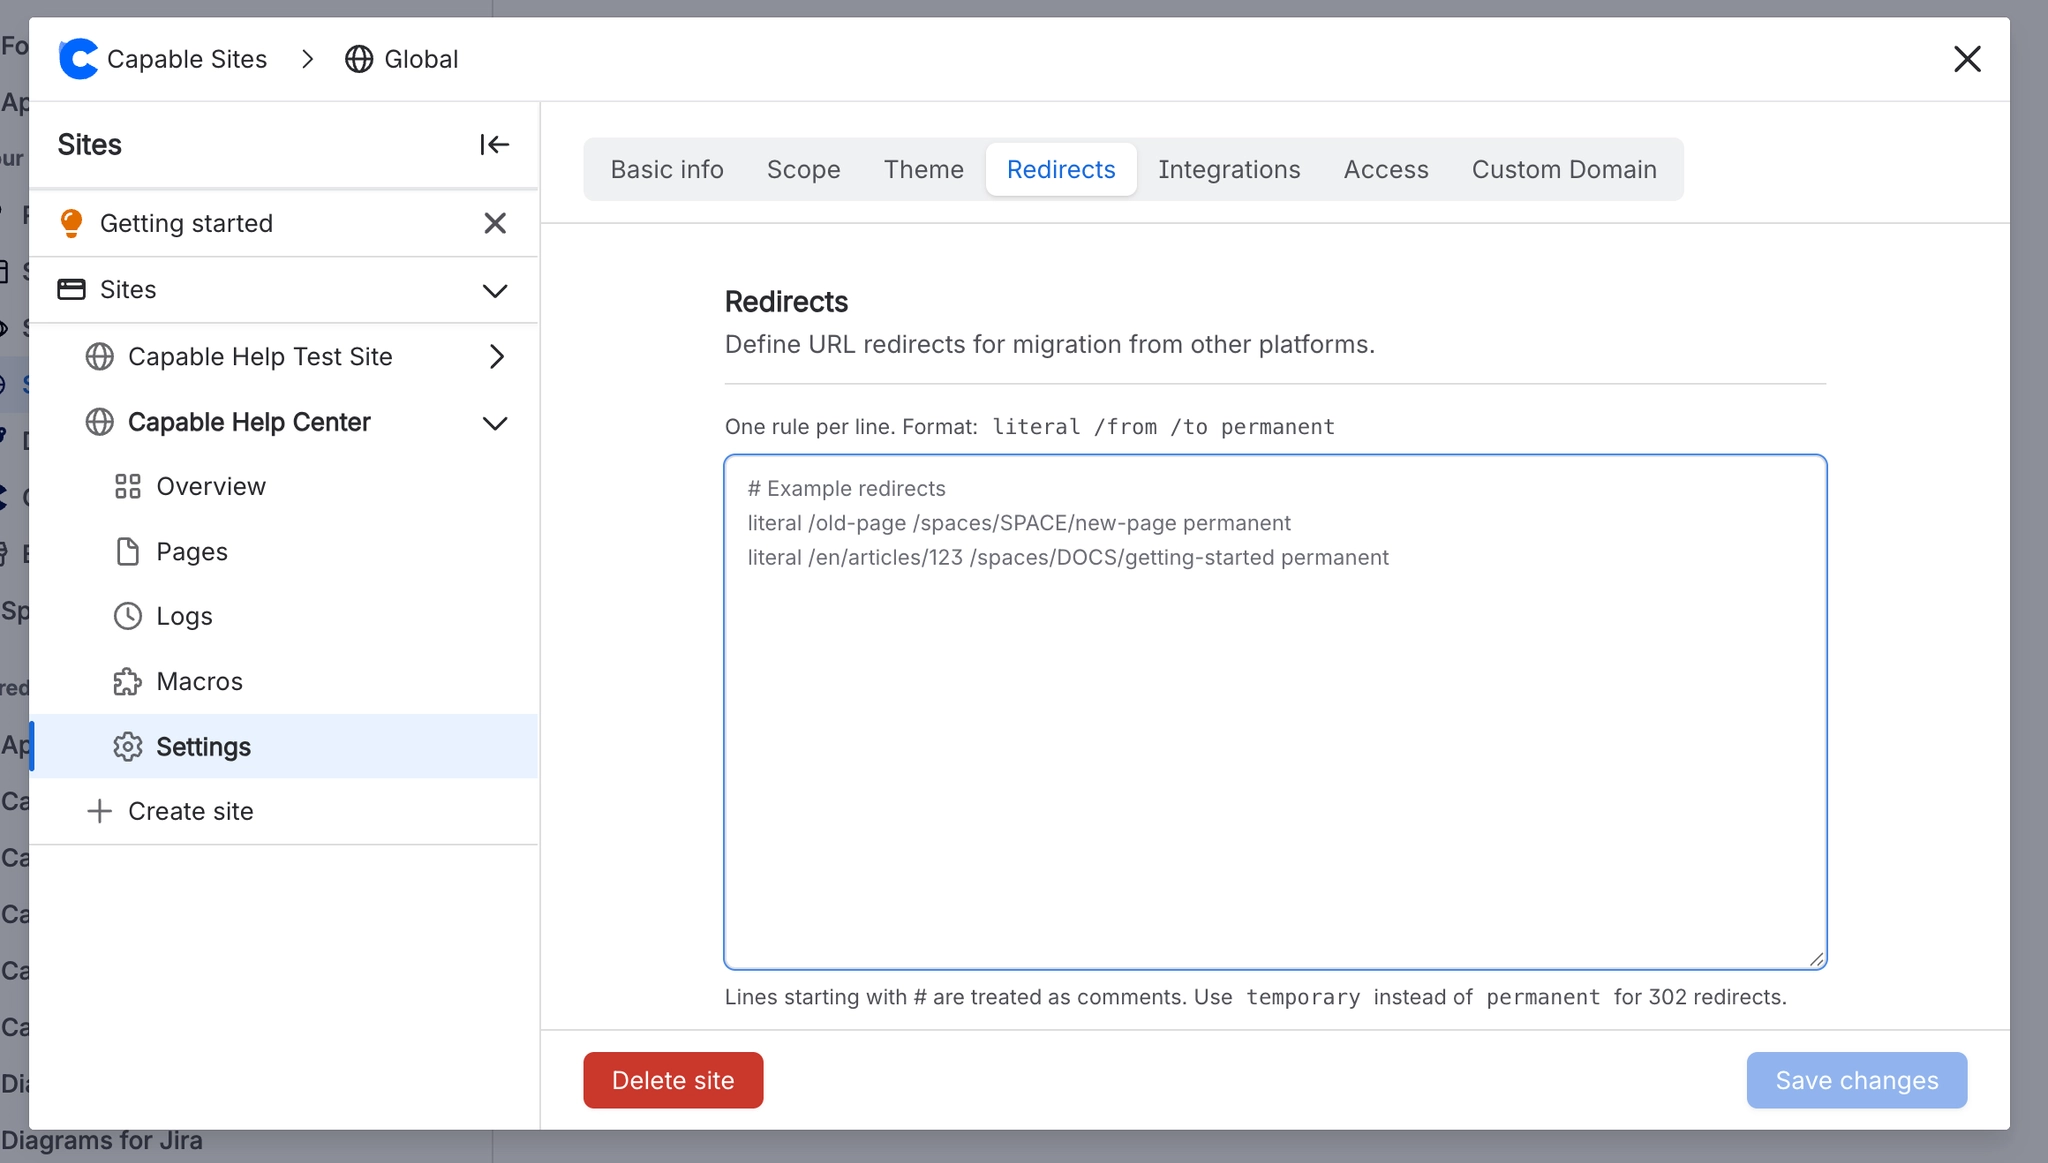Click the 'Lines starting with #' help note
Image resolution: width=2048 pixels, height=1163 pixels.
coord(1255,997)
